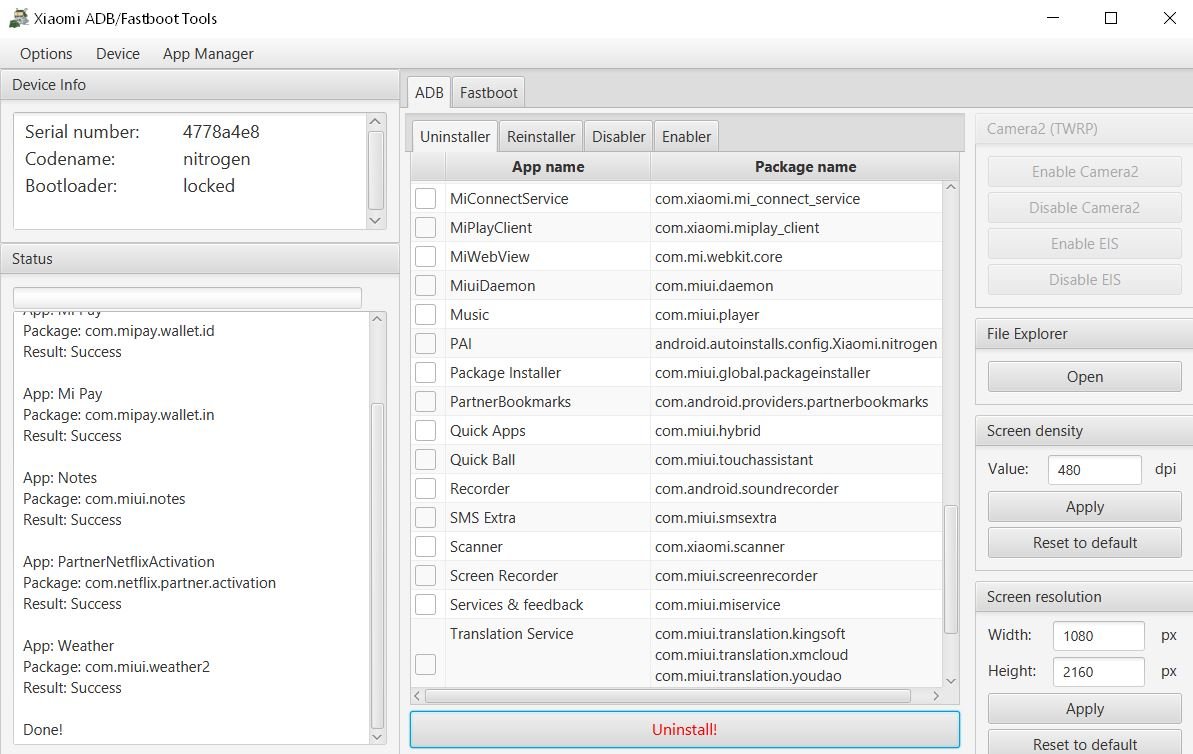The width and height of the screenshot is (1193, 754).
Task: Click the app table vertical scrollbar thumb
Action: (x=950, y=569)
